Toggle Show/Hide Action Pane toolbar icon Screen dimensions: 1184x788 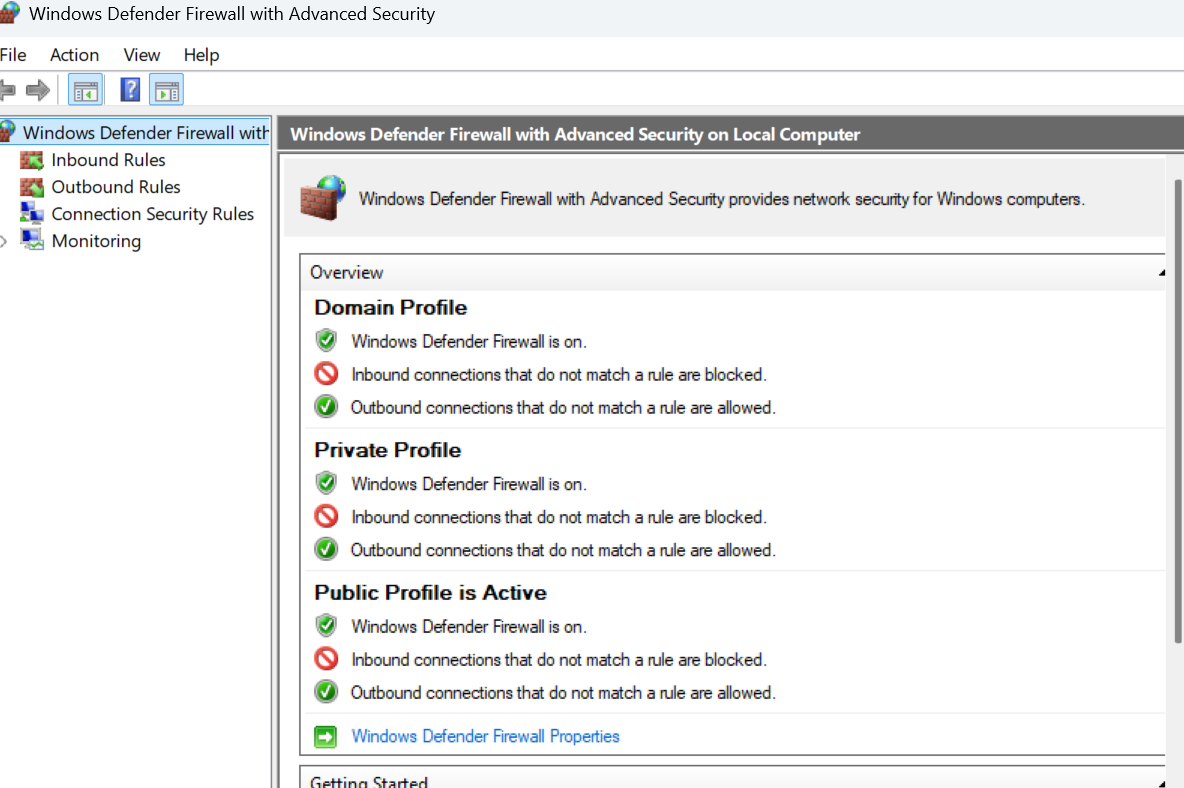click(x=166, y=90)
